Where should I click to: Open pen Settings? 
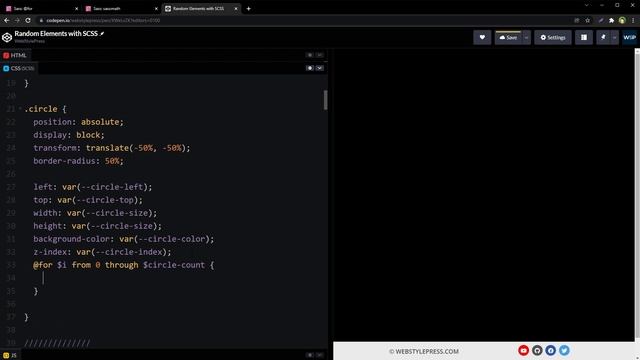tap(553, 38)
